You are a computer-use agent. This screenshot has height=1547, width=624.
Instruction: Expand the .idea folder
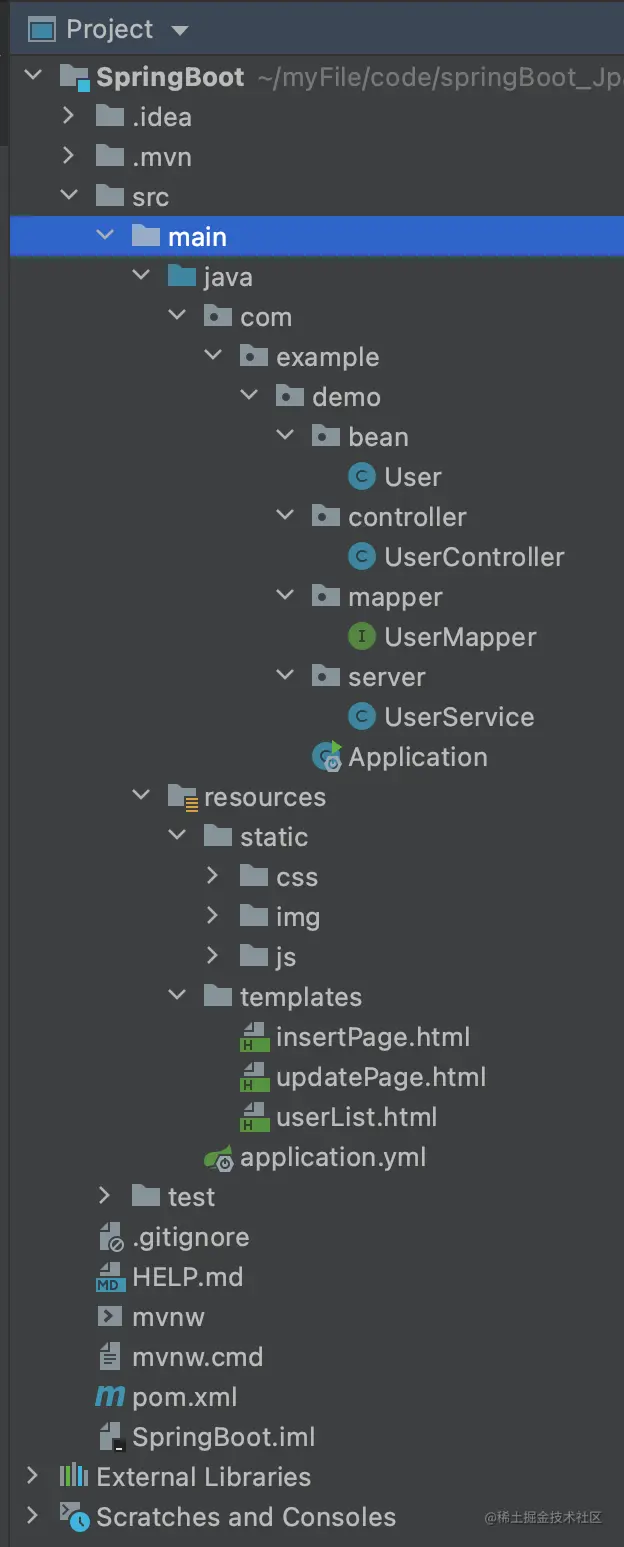click(x=68, y=117)
